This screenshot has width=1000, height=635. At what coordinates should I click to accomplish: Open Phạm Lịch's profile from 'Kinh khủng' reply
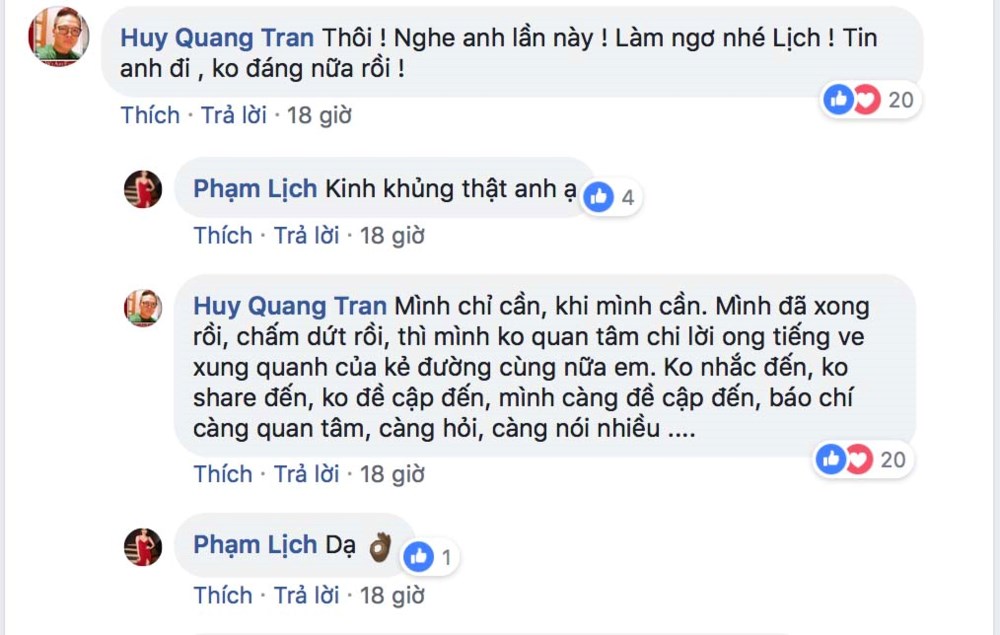coord(255,189)
